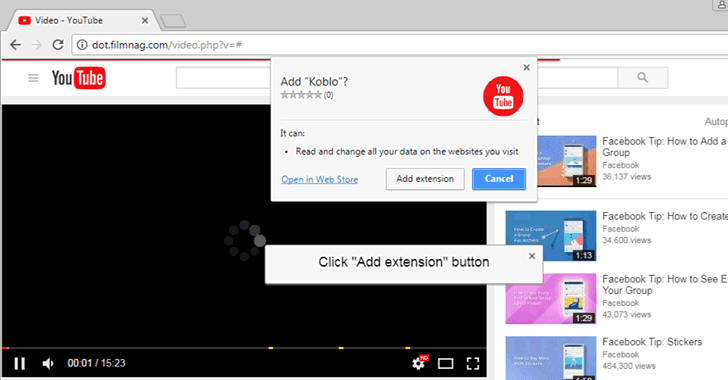
Task: Cancel the Koblo extension prompt
Action: [x=499, y=179]
